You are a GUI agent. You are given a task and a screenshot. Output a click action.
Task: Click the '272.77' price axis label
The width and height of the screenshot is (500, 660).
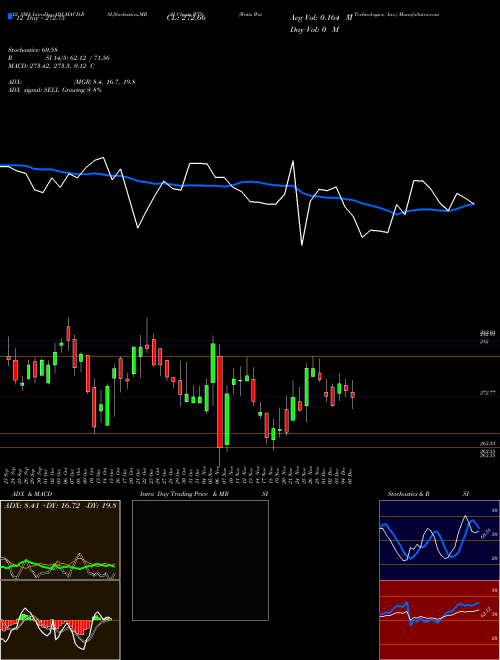pos(488,393)
